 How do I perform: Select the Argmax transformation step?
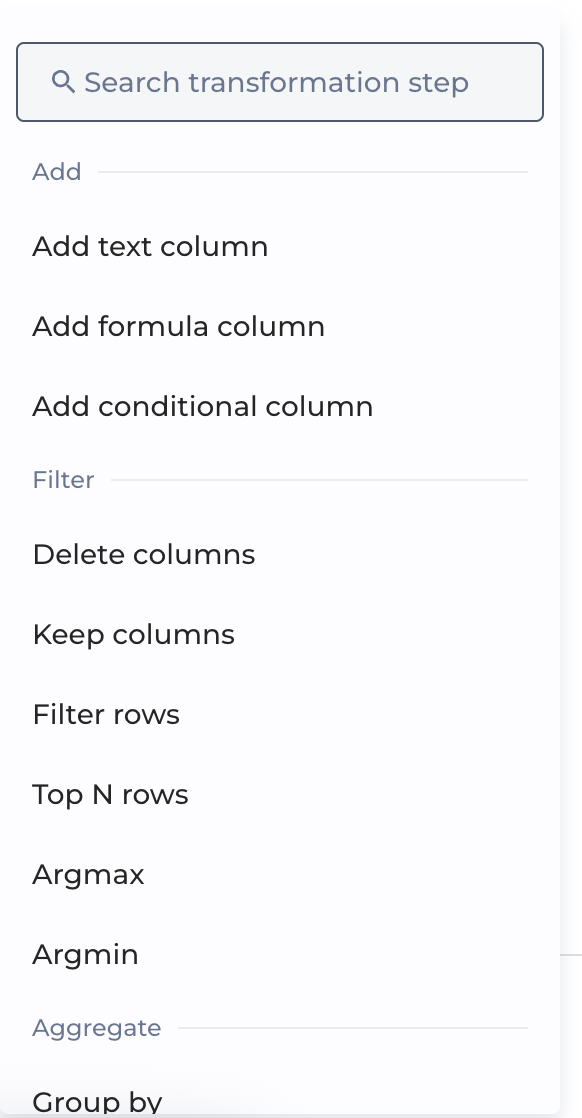click(88, 874)
